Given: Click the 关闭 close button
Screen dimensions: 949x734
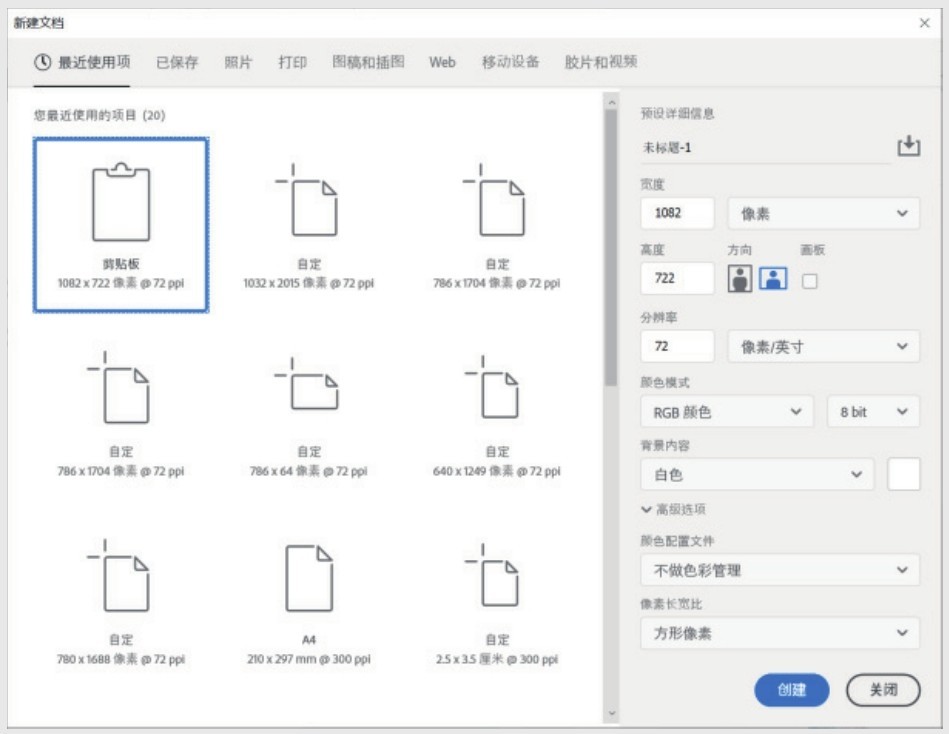Looking at the screenshot, I should (x=883, y=690).
